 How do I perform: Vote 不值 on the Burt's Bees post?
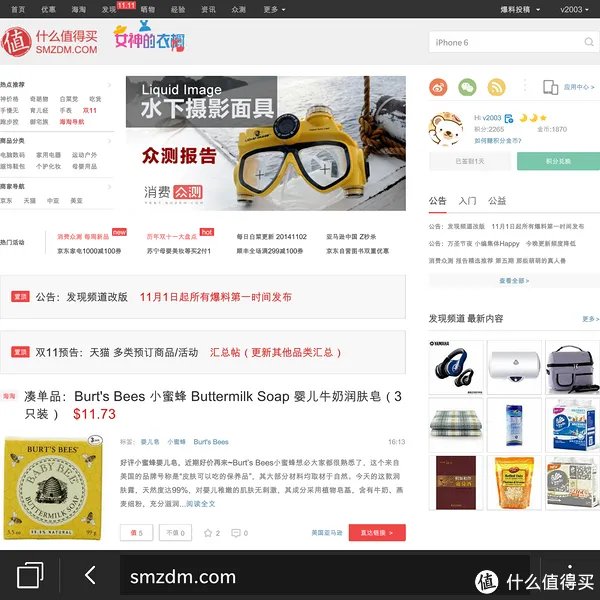click(x=175, y=532)
